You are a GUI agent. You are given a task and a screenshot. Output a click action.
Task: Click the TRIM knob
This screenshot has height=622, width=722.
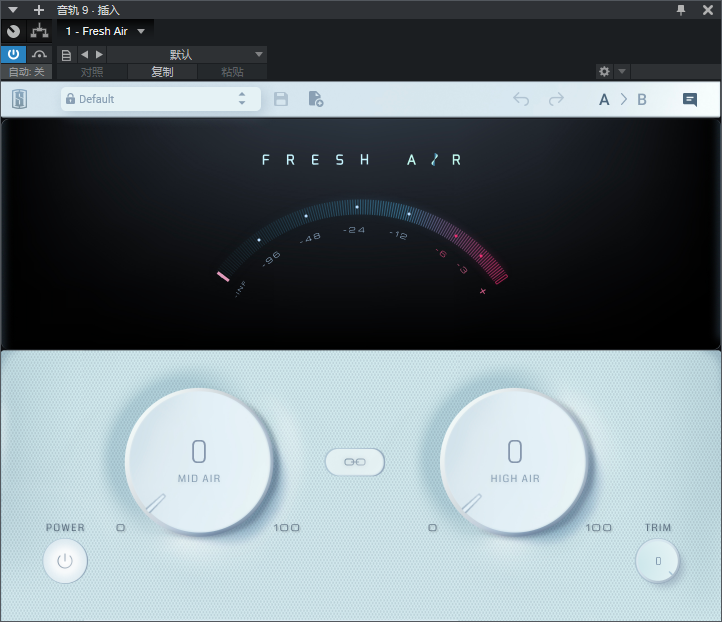(x=657, y=561)
